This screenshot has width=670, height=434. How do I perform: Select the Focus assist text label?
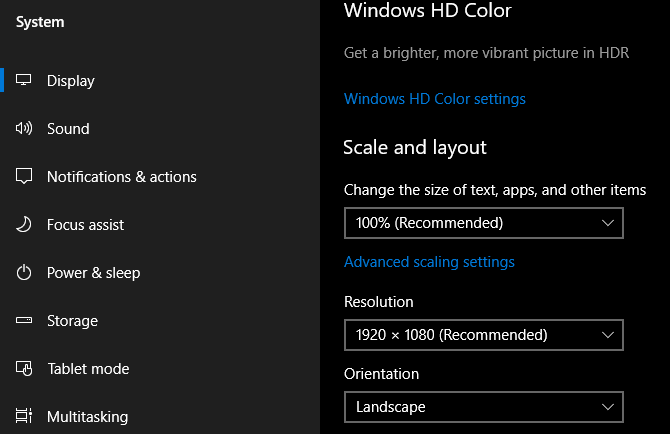click(x=86, y=225)
